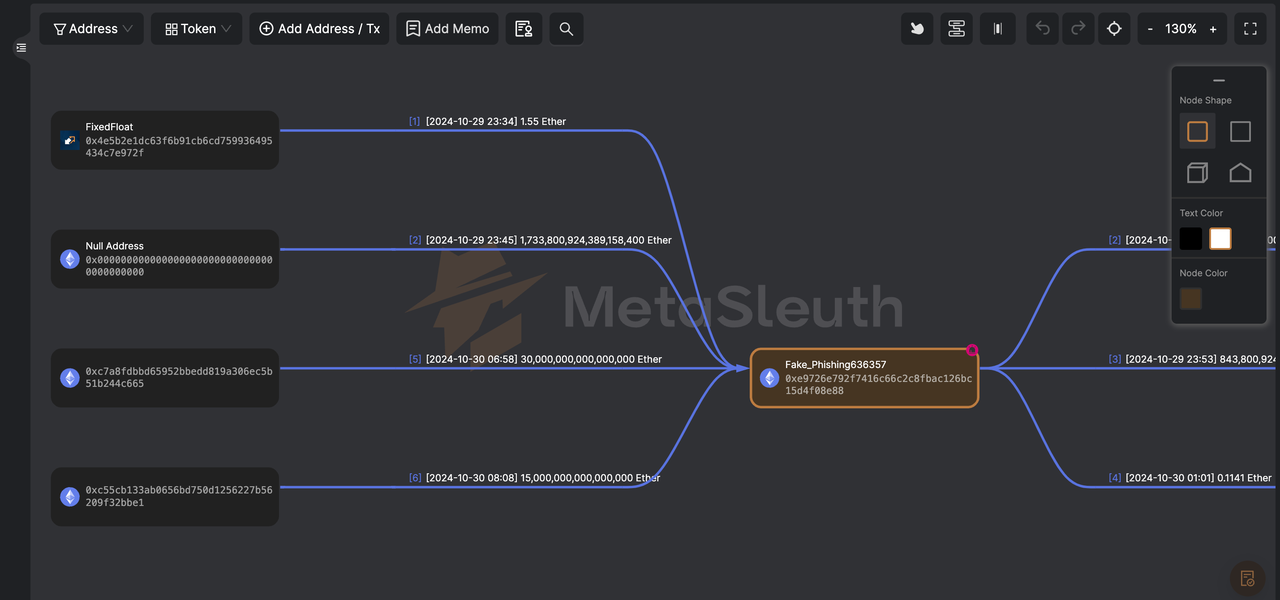The height and width of the screenshot is (600, 1280).
Task: Click the Add Address / Tx button
Action: coord(319,29)
